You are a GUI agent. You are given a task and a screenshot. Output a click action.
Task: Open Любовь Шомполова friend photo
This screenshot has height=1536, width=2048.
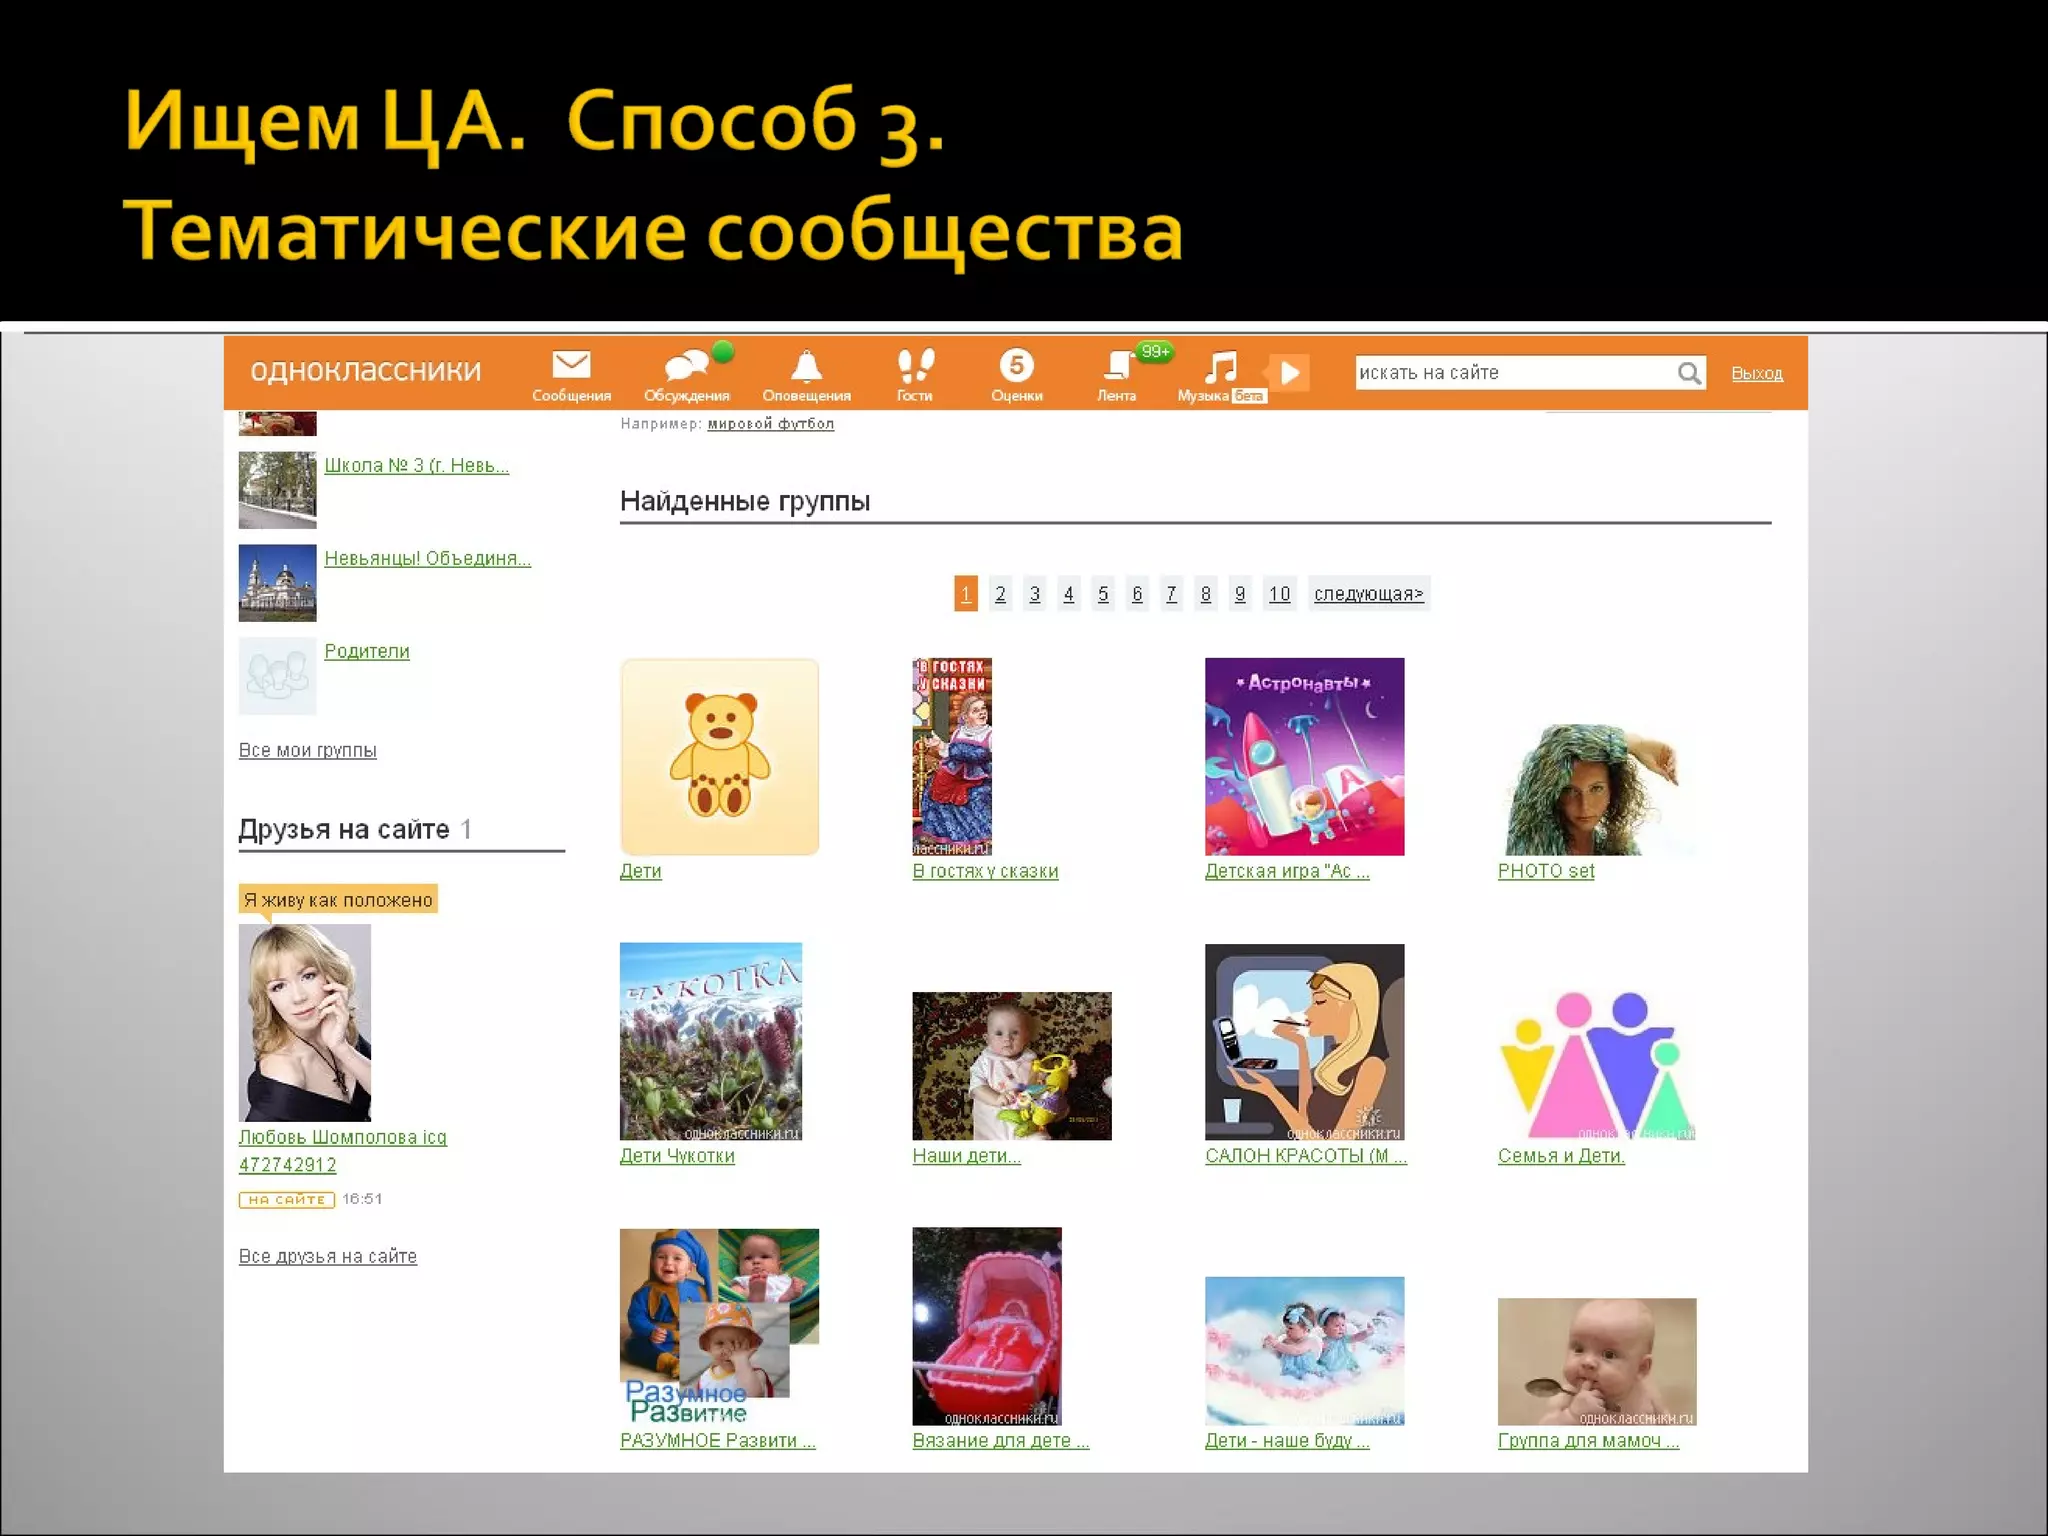point(304,1022)
